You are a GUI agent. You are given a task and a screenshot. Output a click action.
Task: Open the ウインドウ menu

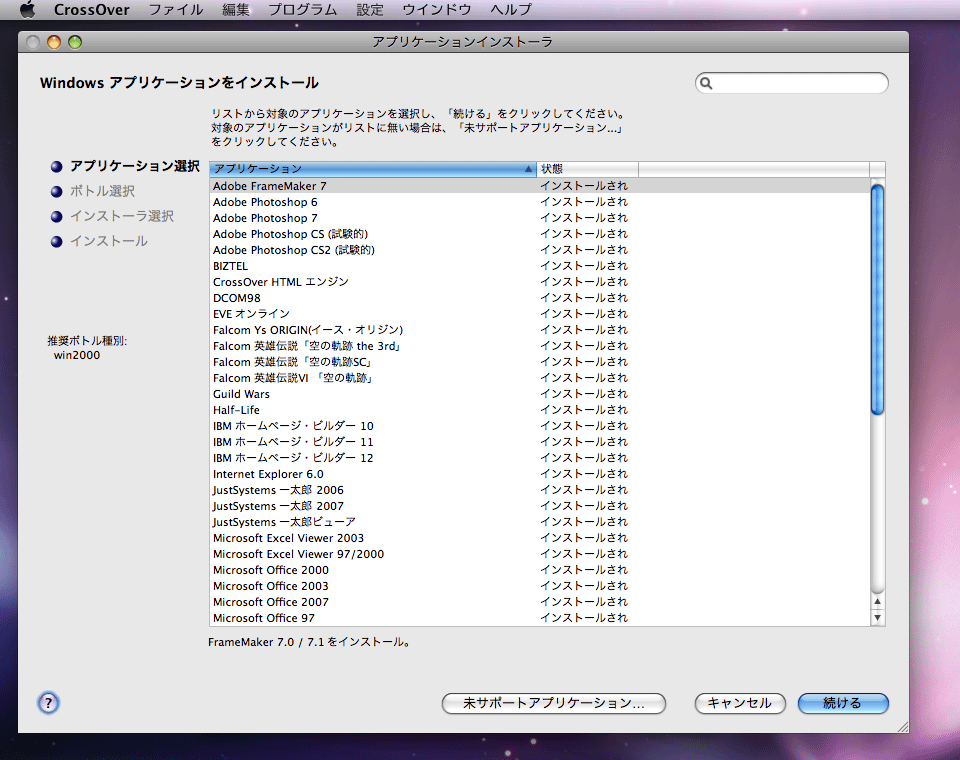tap(437, 9)
